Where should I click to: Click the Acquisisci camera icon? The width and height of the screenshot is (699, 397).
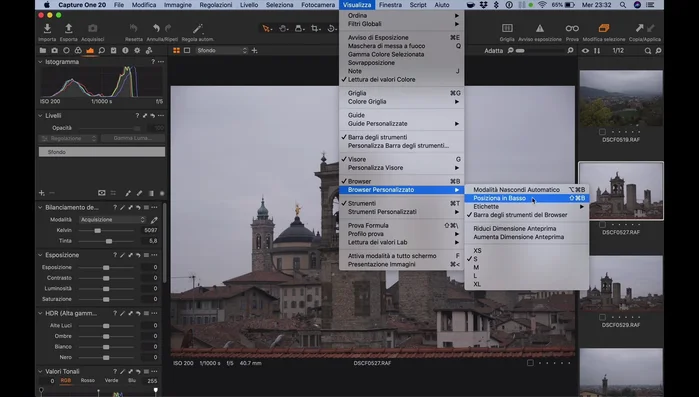click(92, 29)
